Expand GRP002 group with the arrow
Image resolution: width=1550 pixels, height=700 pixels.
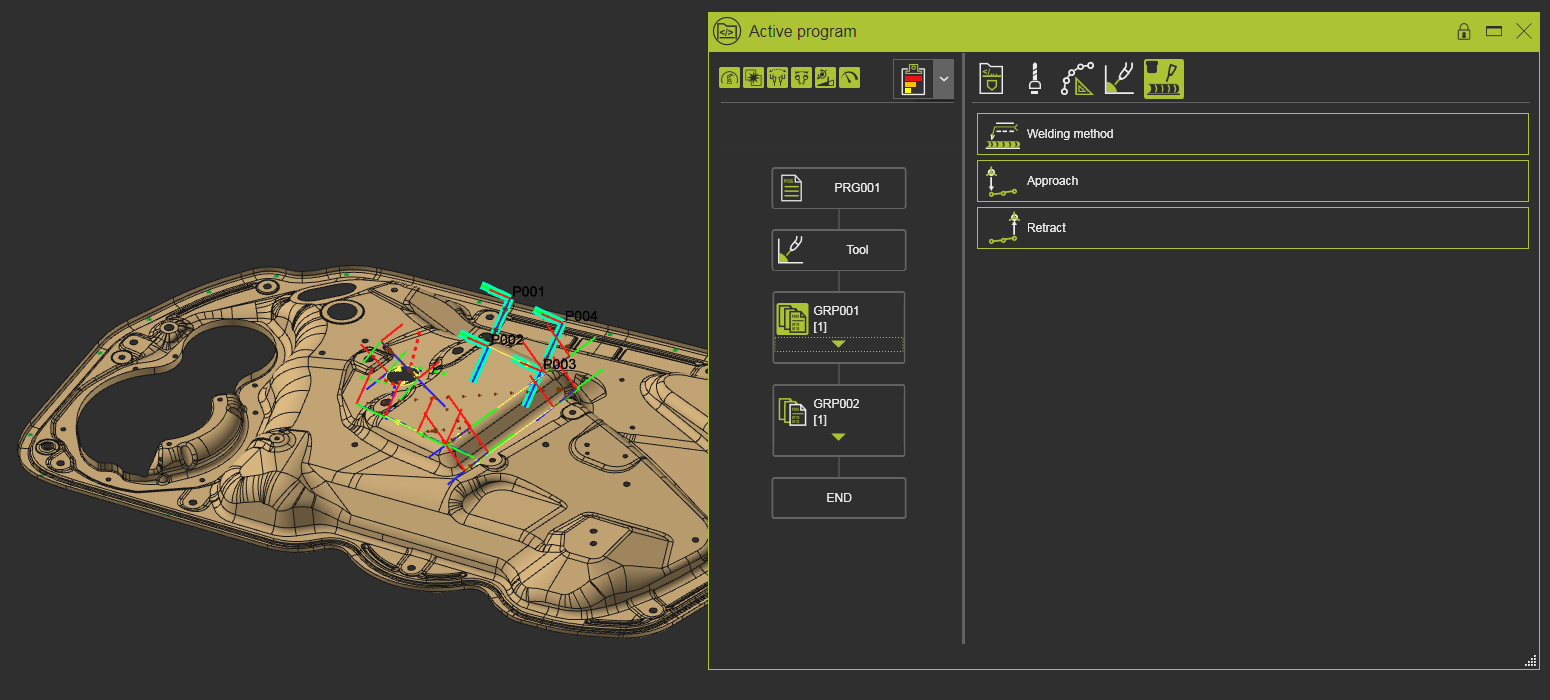tap(838, 437)
